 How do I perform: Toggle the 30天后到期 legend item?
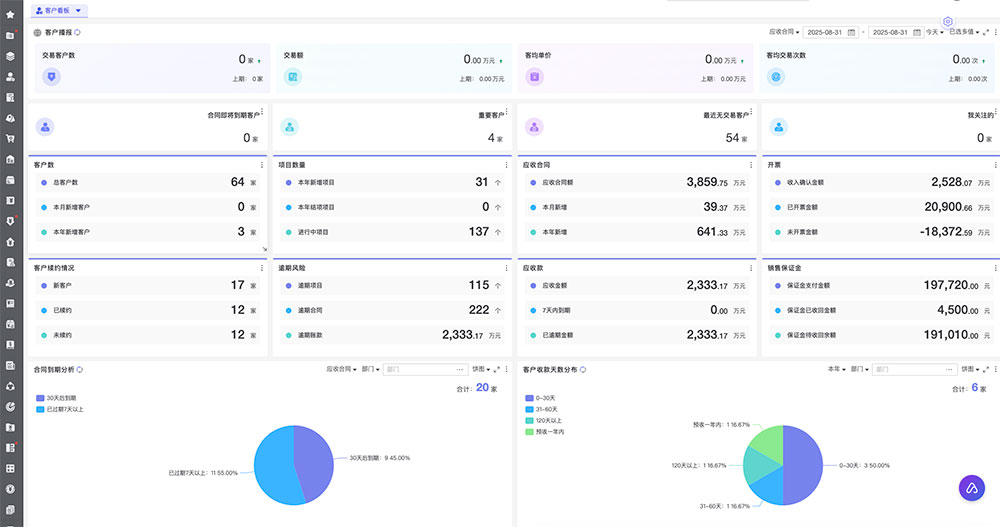click(x=60, y=398)
